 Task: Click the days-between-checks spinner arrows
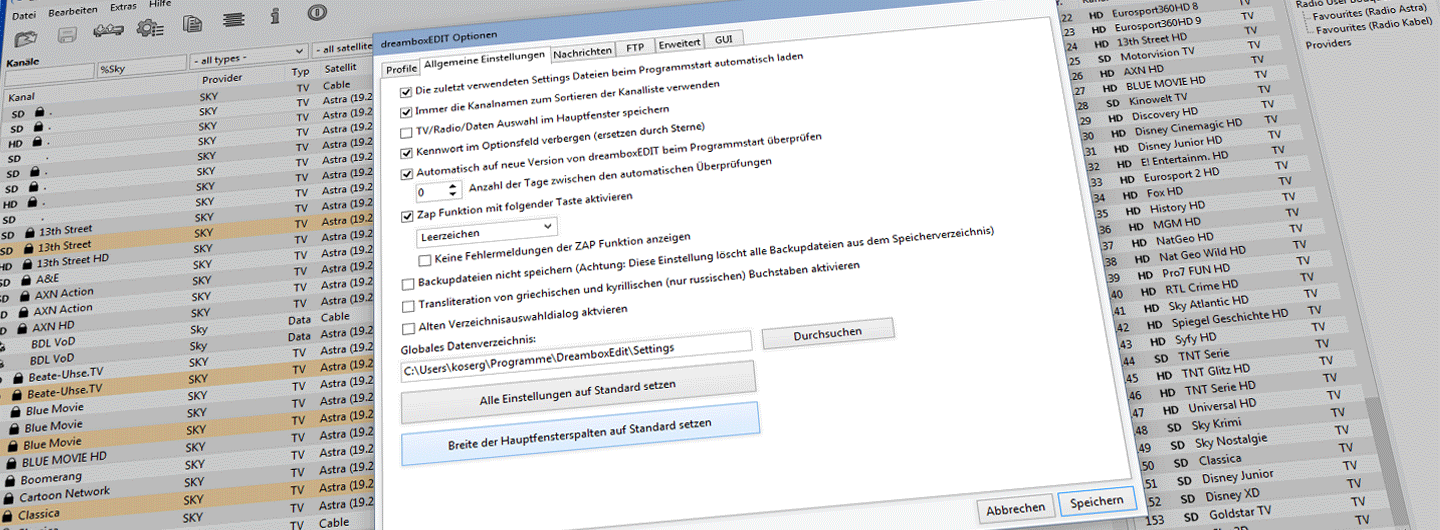click(453, 190)
